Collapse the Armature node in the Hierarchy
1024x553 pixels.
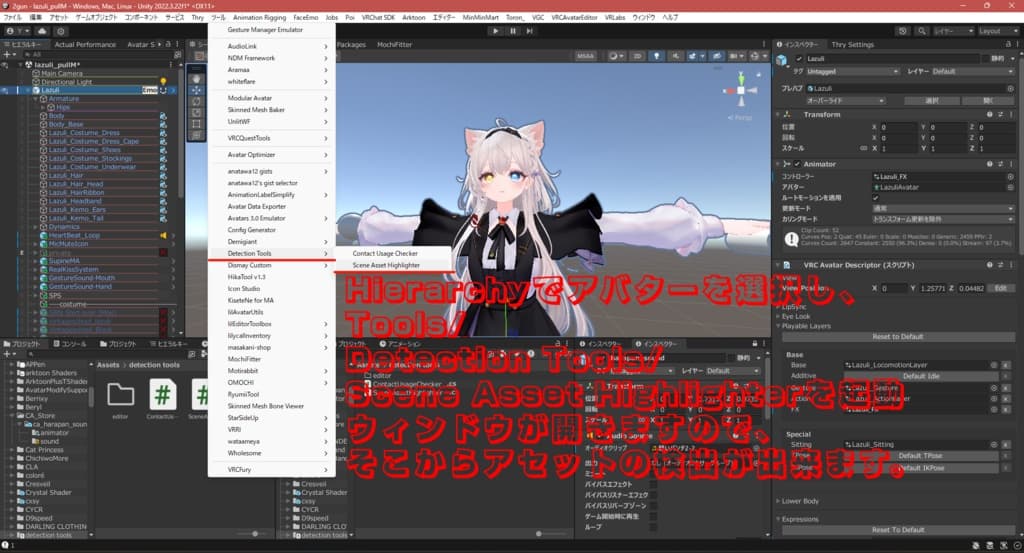36,99
